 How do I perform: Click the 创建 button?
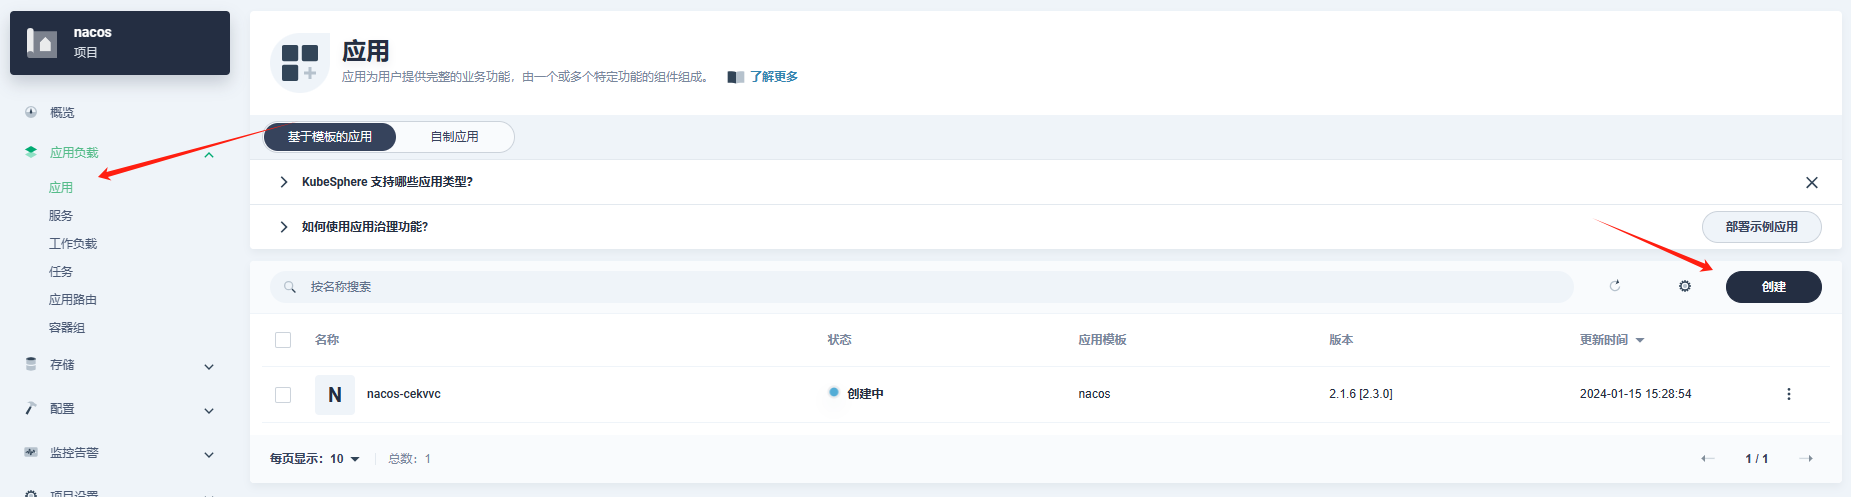point(1774,287)
